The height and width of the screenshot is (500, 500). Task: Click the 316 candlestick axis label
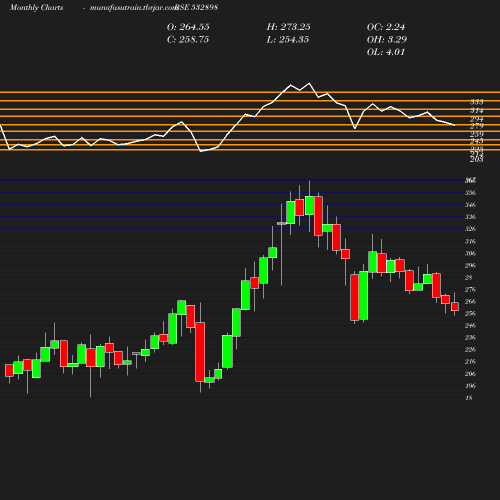(x=470, y=241)
